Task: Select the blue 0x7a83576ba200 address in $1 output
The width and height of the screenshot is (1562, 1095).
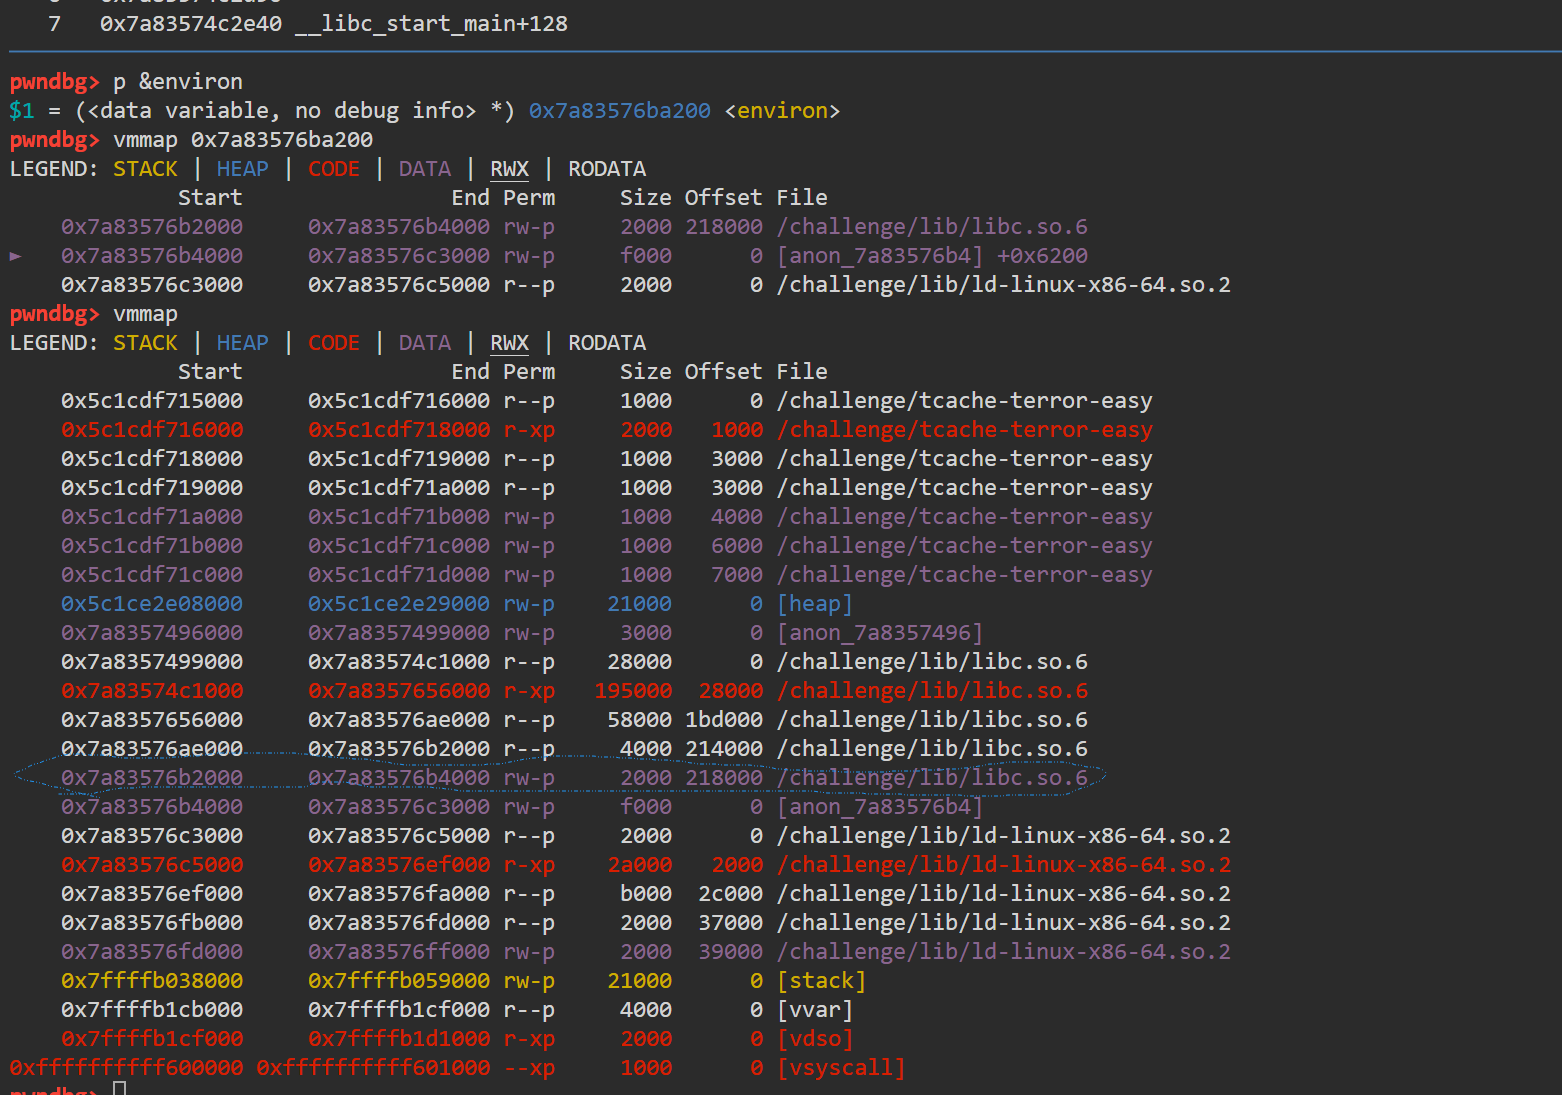Action: (620, 110)
